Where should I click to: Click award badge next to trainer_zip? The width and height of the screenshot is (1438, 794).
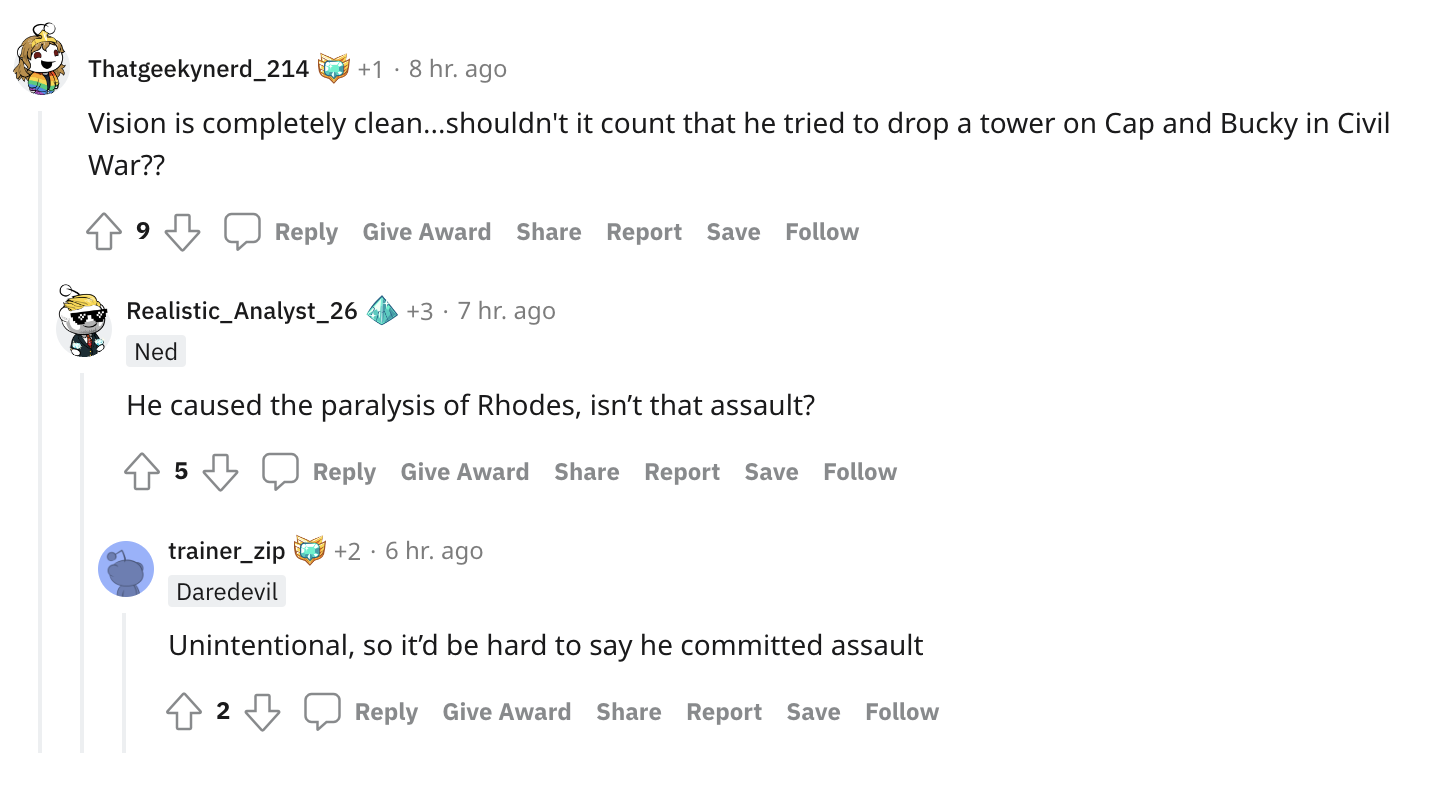(x=310, y=550)
